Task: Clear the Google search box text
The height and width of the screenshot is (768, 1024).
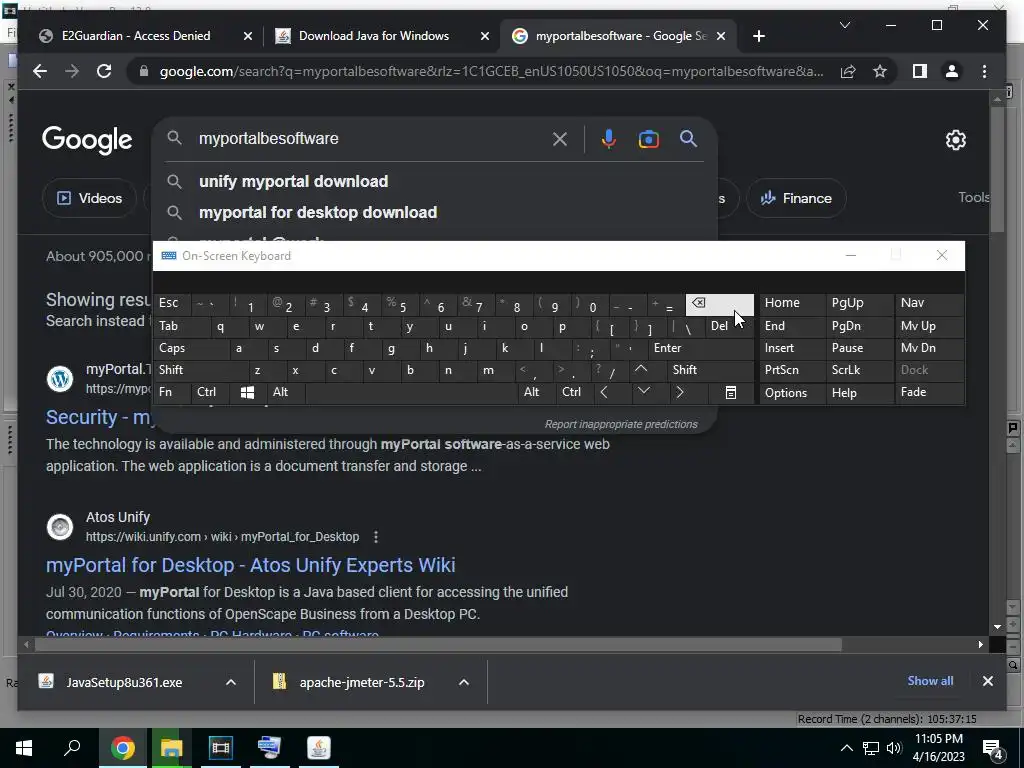Action: pos(560,138)
